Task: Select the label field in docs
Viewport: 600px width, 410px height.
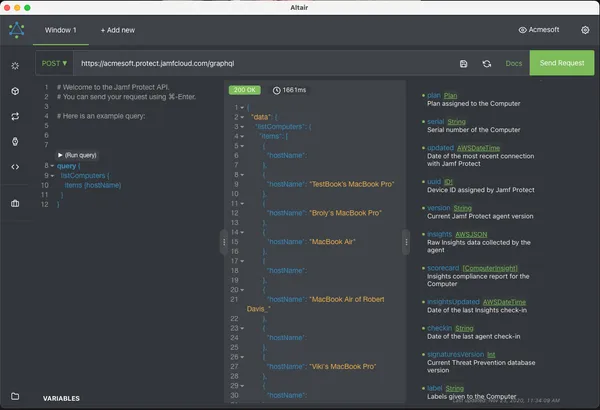Action: pyautogui.click(x=434, y=388)
